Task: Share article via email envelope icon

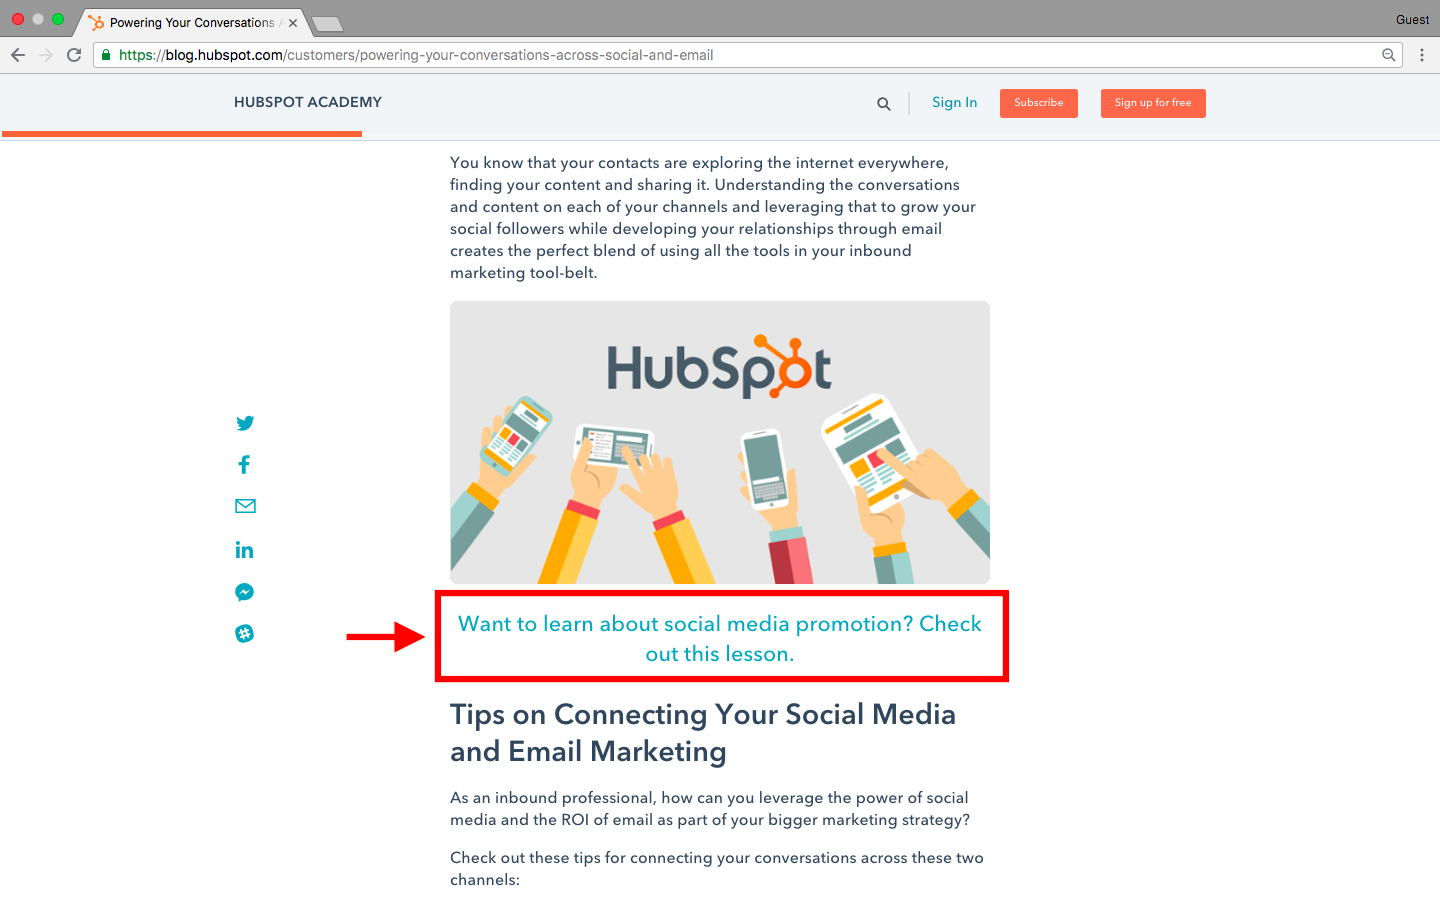Action: (x=245, y=506)
